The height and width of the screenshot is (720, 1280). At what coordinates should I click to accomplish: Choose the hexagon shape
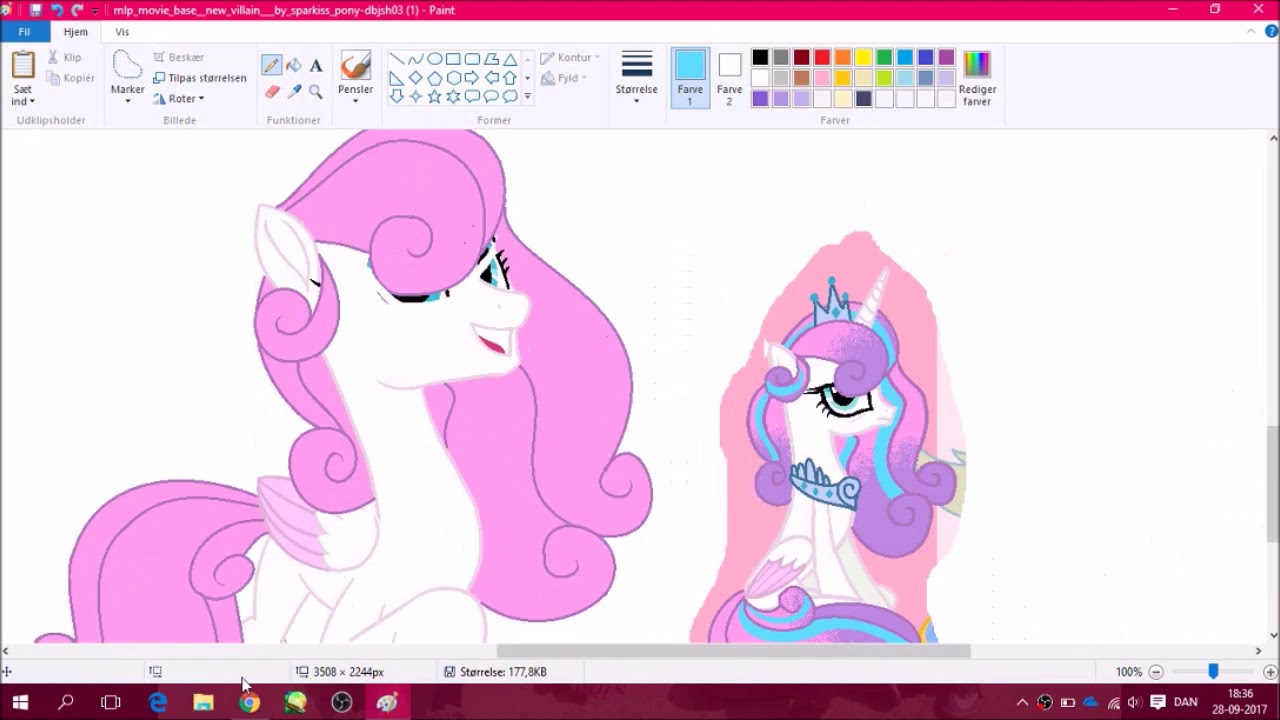pyautogui.click(x=453, y=78)
